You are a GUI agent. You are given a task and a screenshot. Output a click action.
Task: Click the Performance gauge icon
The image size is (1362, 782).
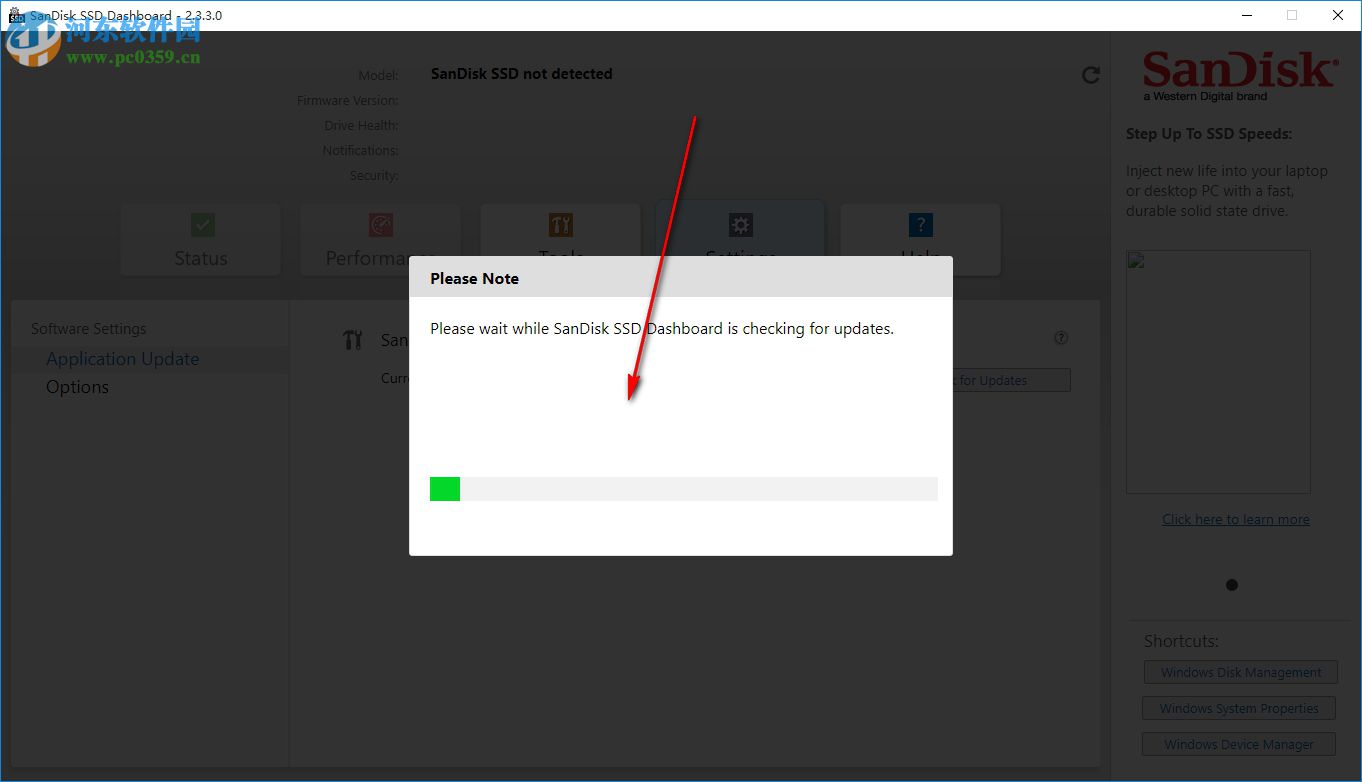(381, 224)
